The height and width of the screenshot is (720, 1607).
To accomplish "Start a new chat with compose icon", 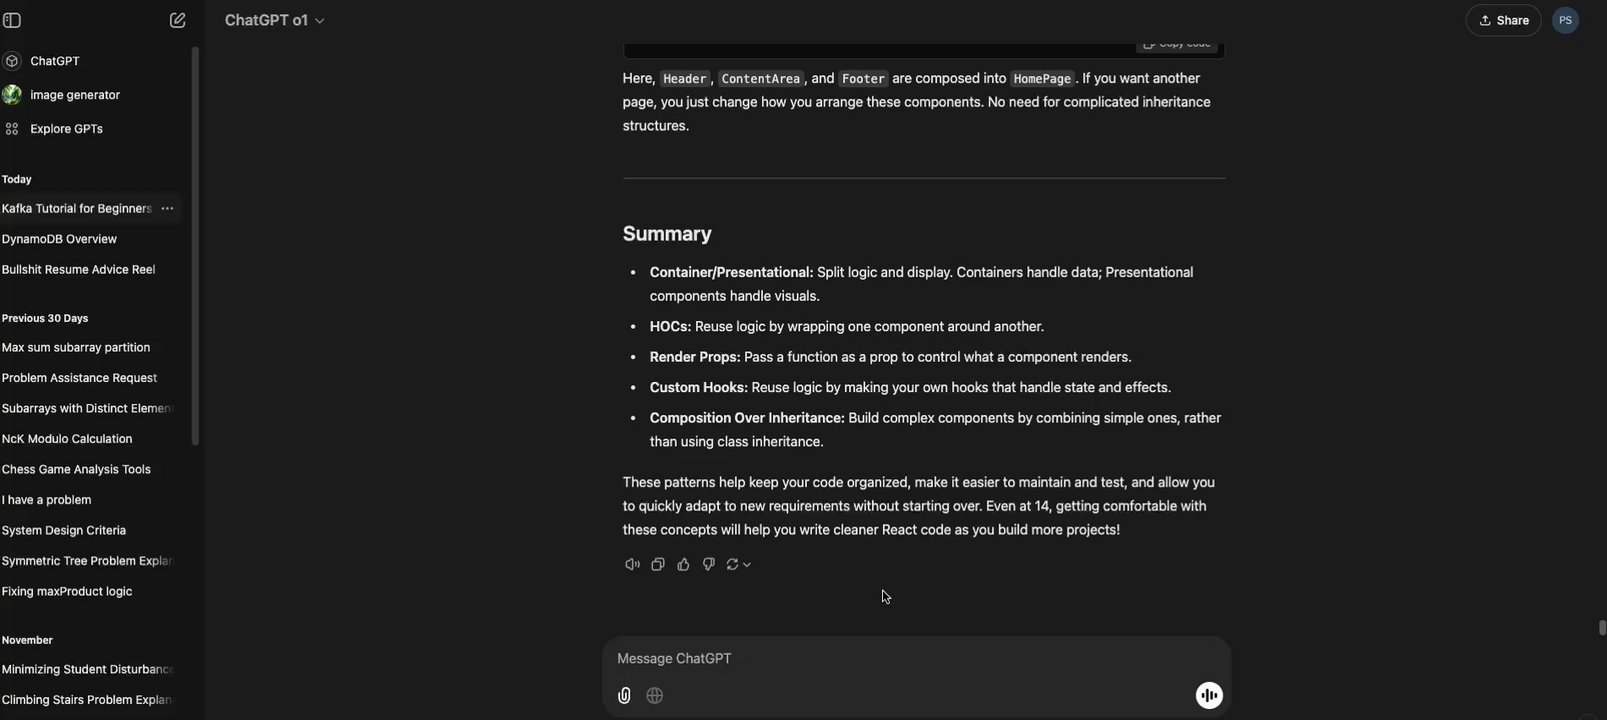I will 177,20.
